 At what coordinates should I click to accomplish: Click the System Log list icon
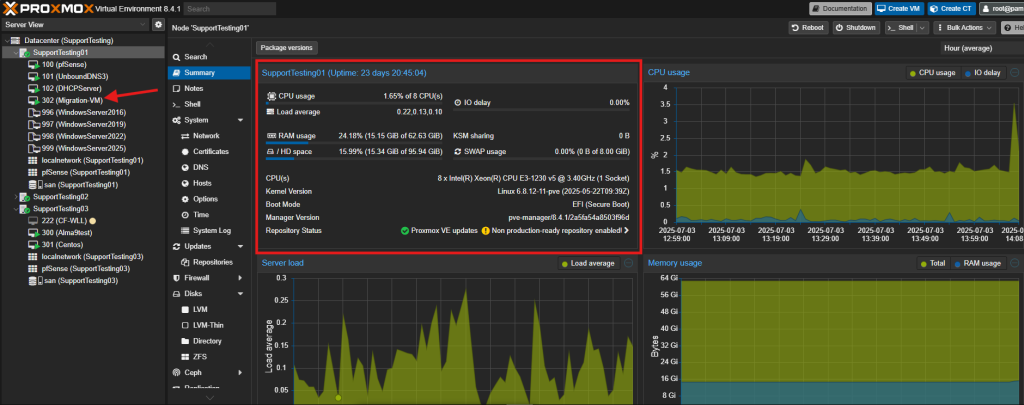click(x=185, y=231)
